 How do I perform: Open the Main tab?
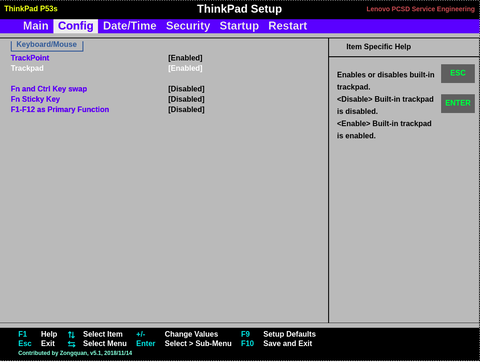pos(36,26)
